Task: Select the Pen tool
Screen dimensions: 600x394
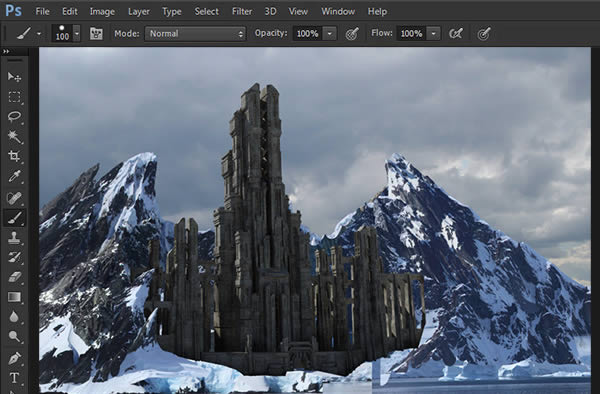Action: [x=15, y=358]
